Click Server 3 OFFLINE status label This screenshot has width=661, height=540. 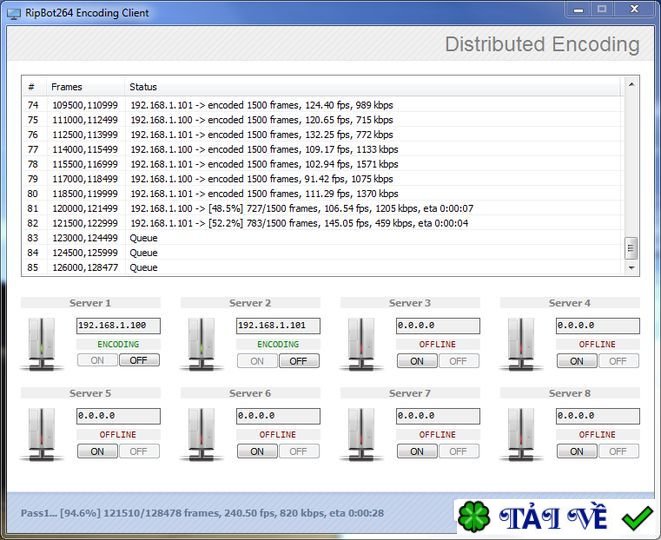tap(438, 344)
